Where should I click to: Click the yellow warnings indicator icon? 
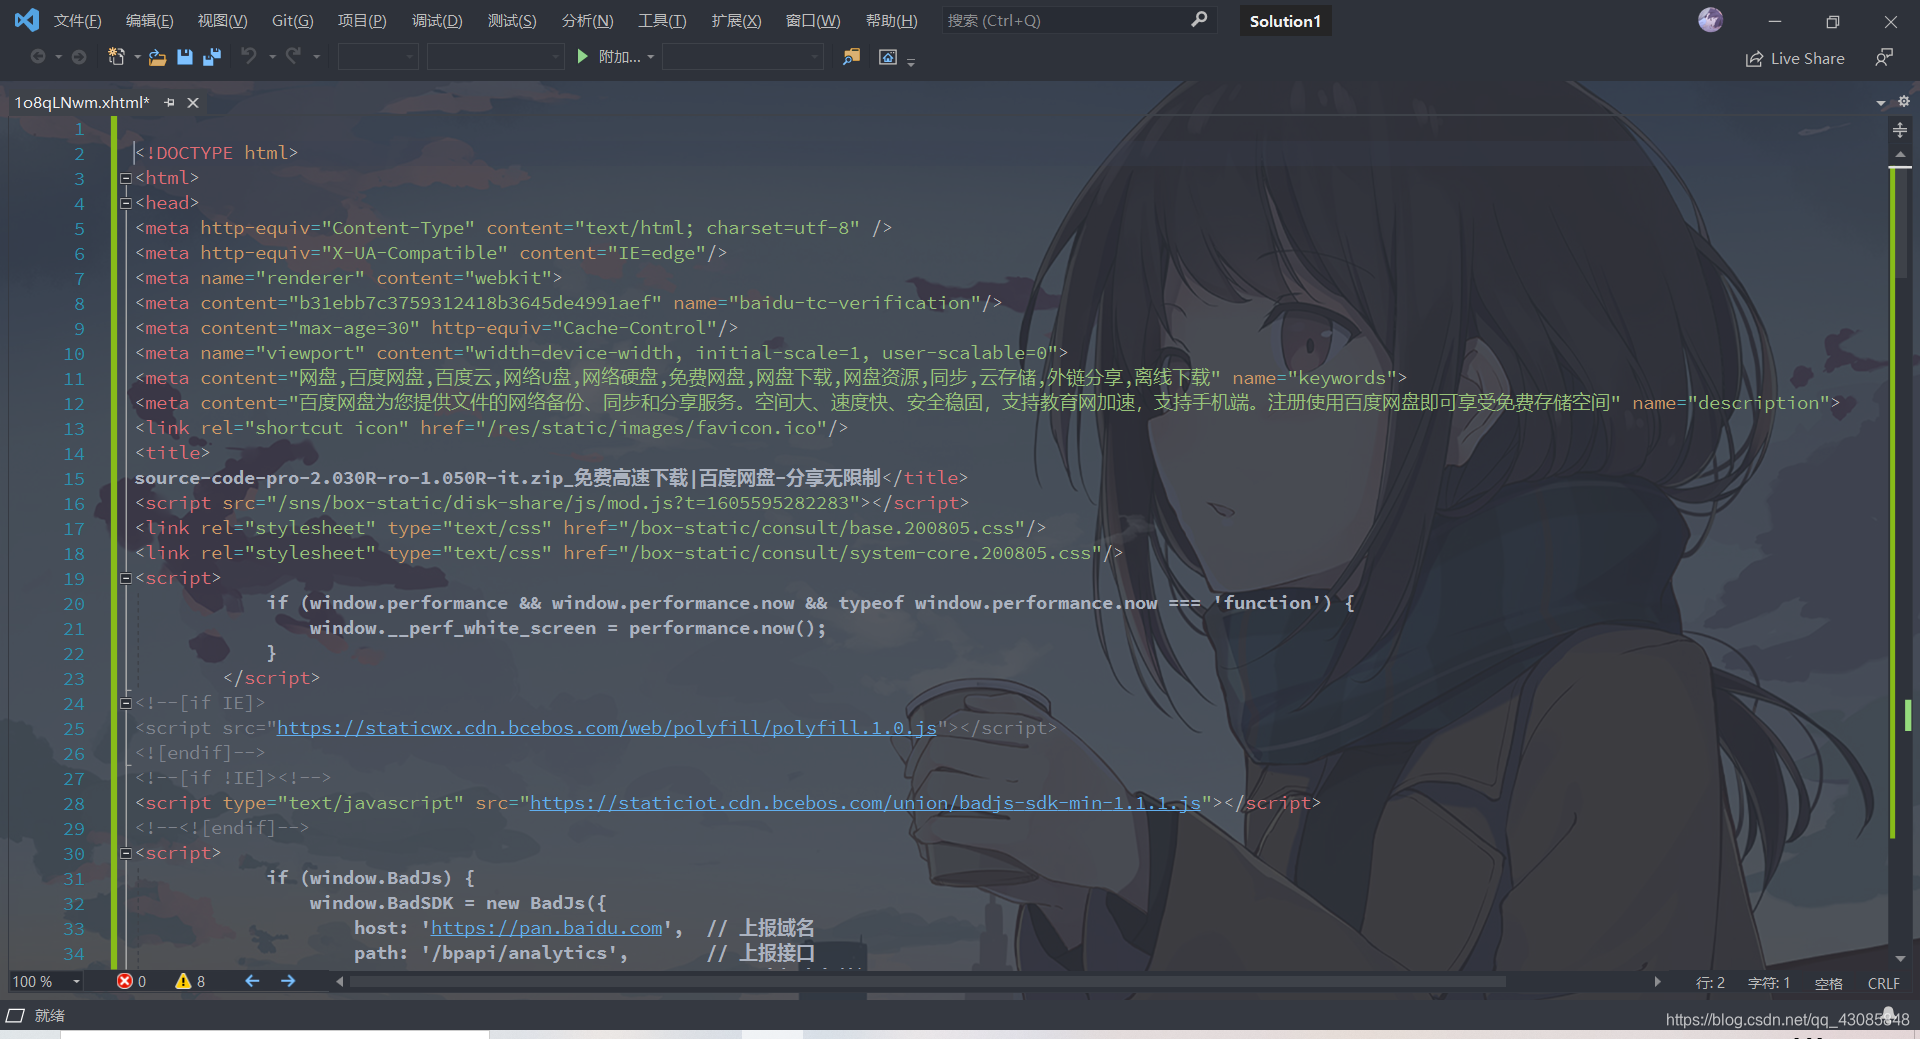click(x=183, y=981)
